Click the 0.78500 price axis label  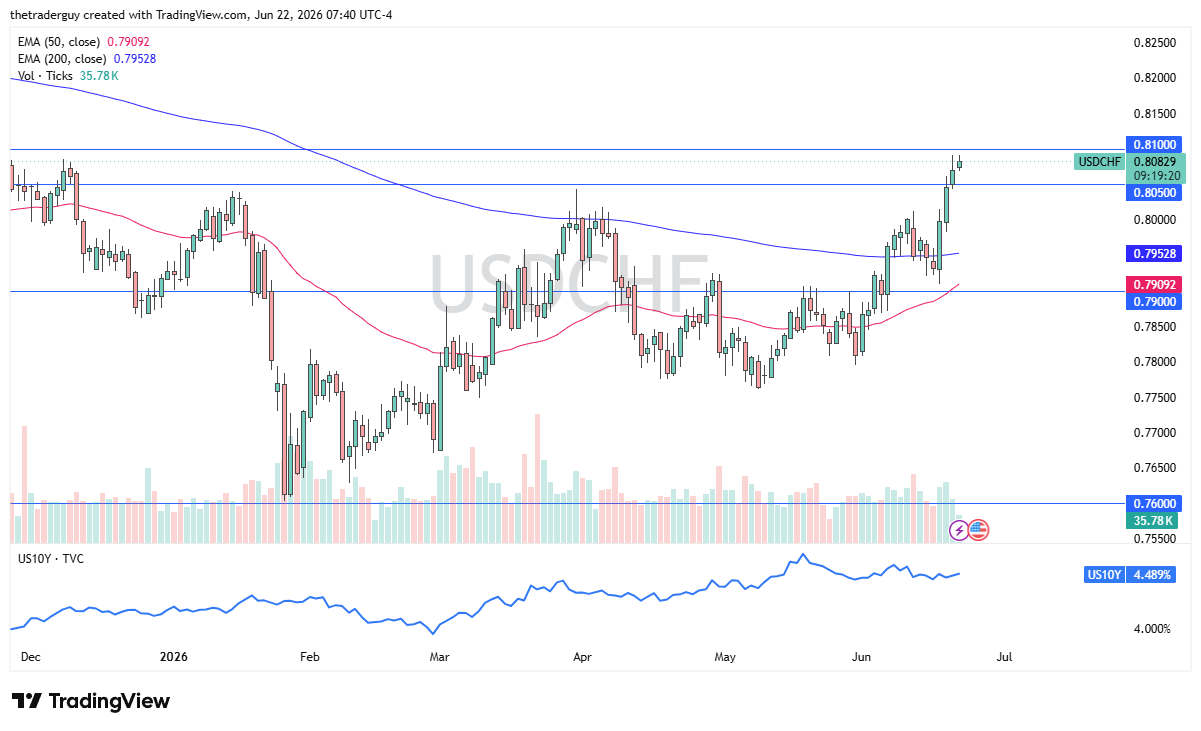(x=1154, y=326)
